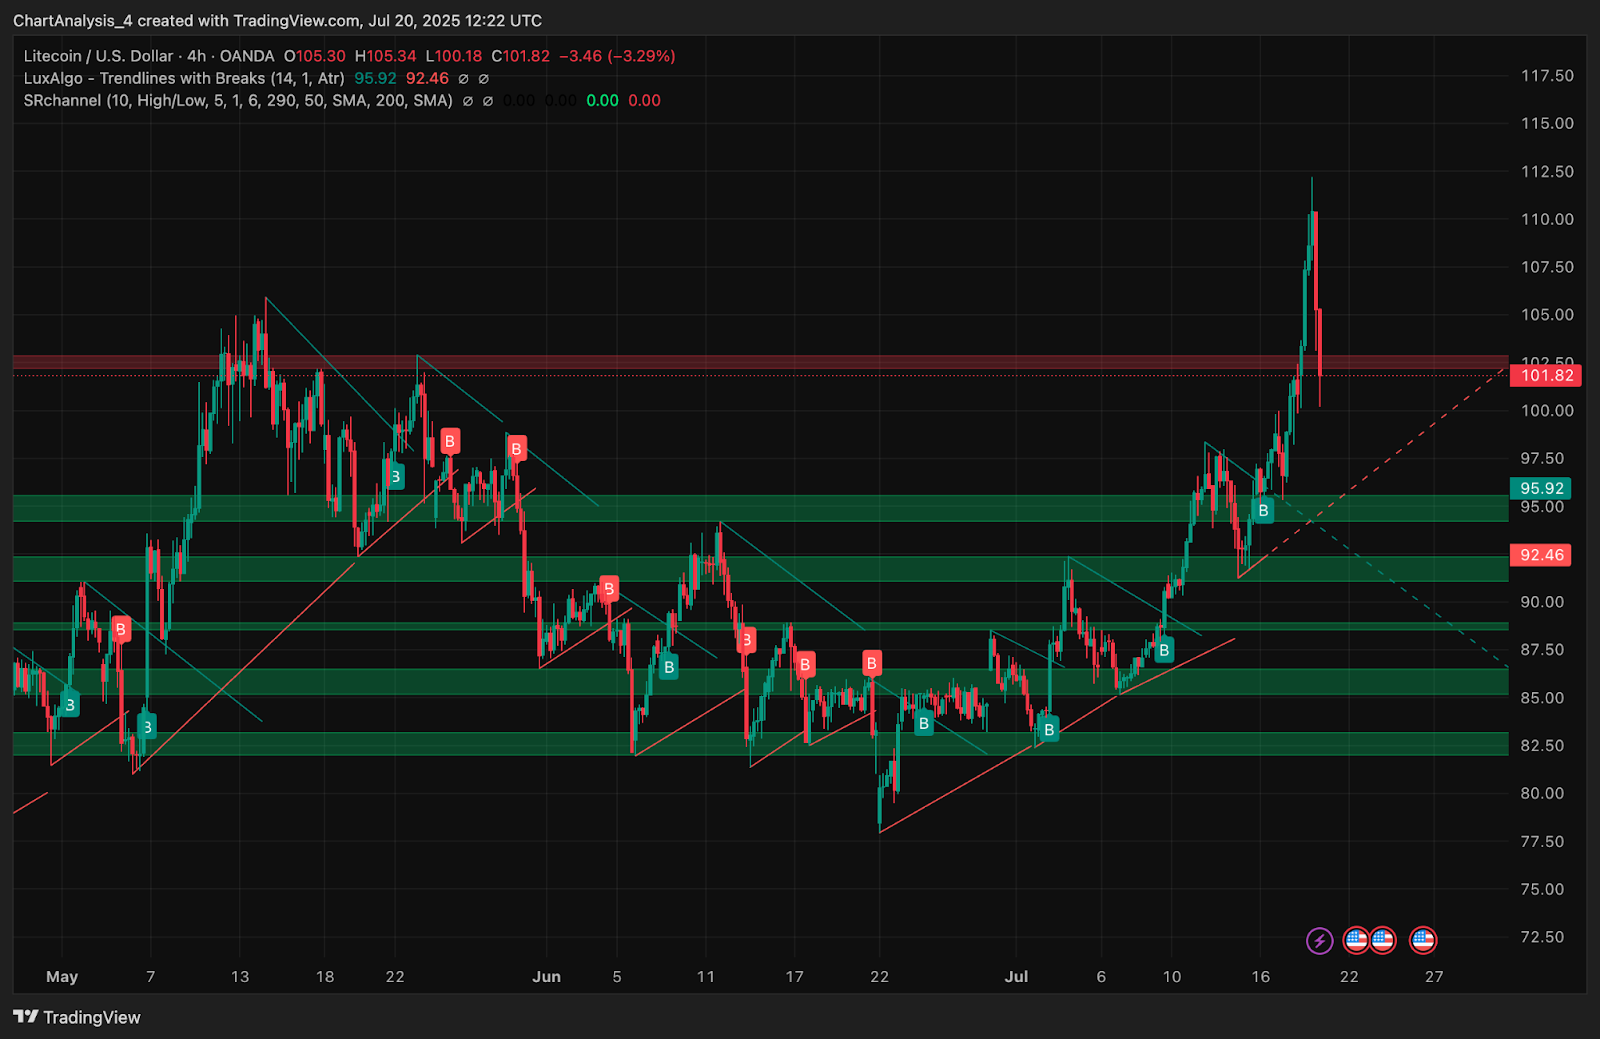Select the May label on time axis
1600x1039 pixels.
[62, 977]
